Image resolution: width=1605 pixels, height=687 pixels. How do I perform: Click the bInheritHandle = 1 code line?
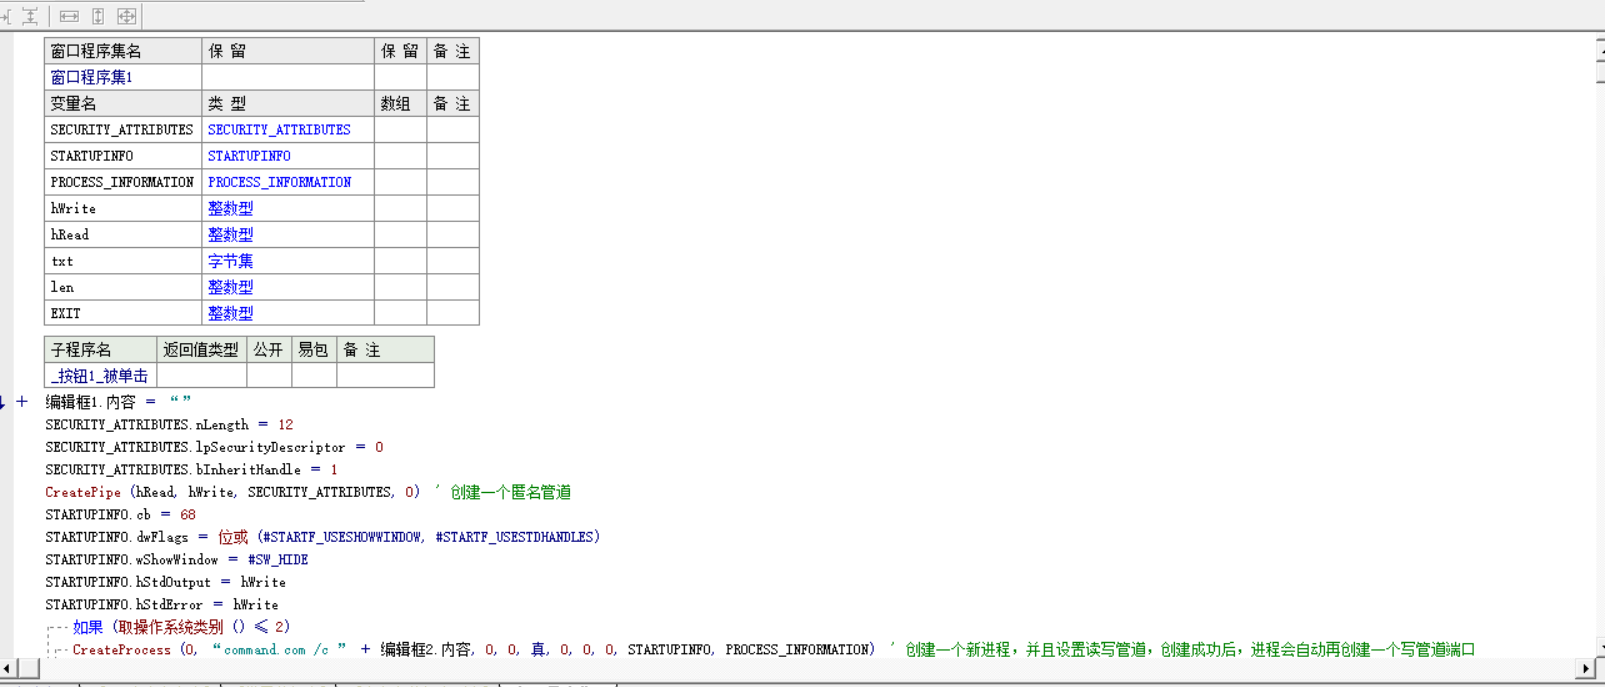(191, 470)
